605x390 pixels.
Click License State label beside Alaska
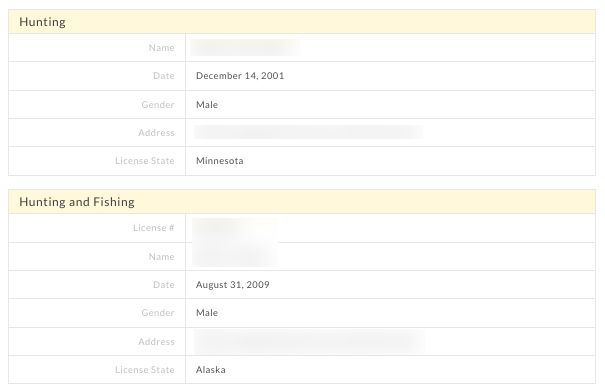145,370
